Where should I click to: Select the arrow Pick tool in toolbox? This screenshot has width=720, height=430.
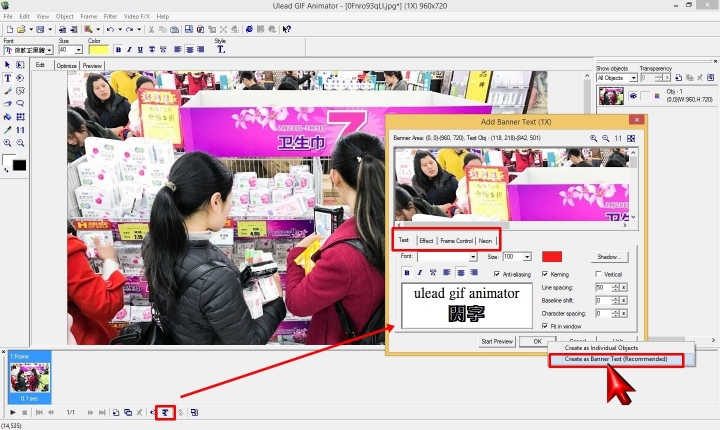pyautogui.click(x=7, y=65)
